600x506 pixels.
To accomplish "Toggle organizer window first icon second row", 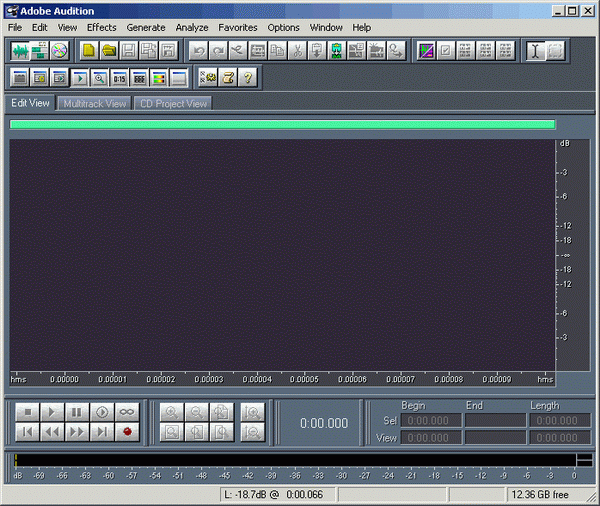I will (x=20, y=78).
